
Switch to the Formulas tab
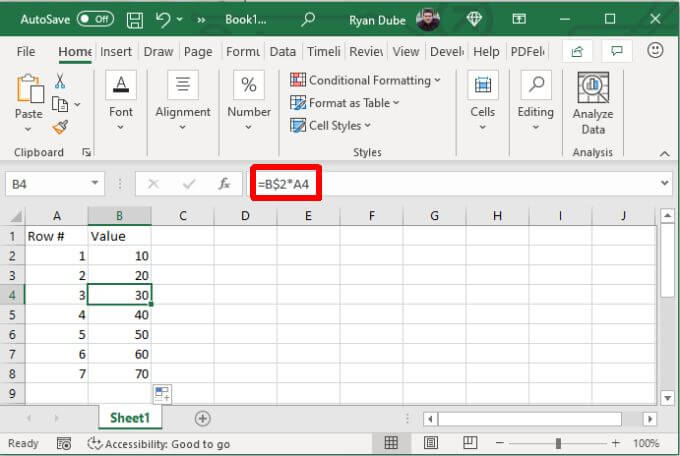tap(242, 52)
